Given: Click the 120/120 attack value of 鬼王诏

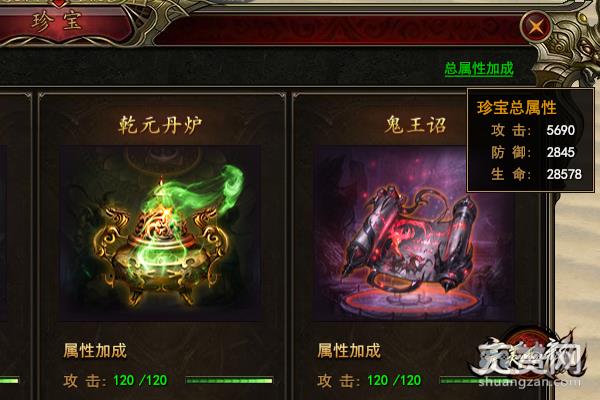Looking at the screenshot, I should tap(394, 380).
